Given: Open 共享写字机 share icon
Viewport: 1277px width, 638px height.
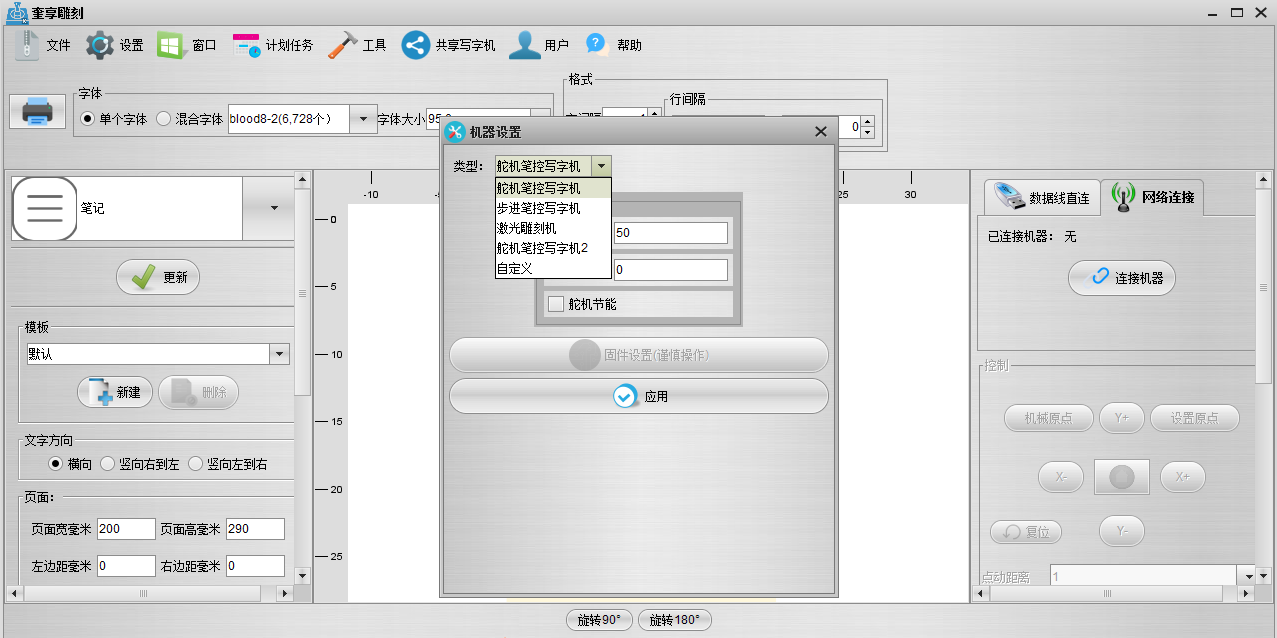Looking at the screenshot, I should (x=416, y=45).
